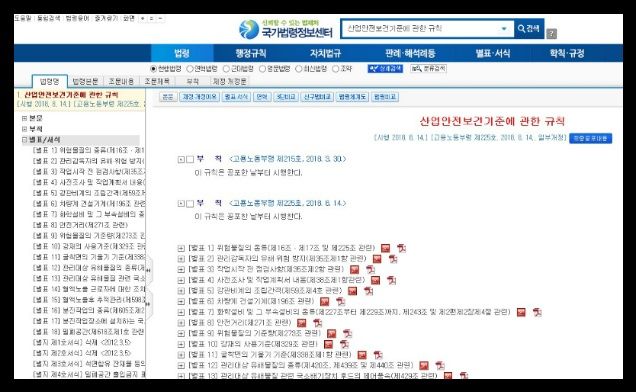Download HWP file icon for 별표 12

coord(424,366)
